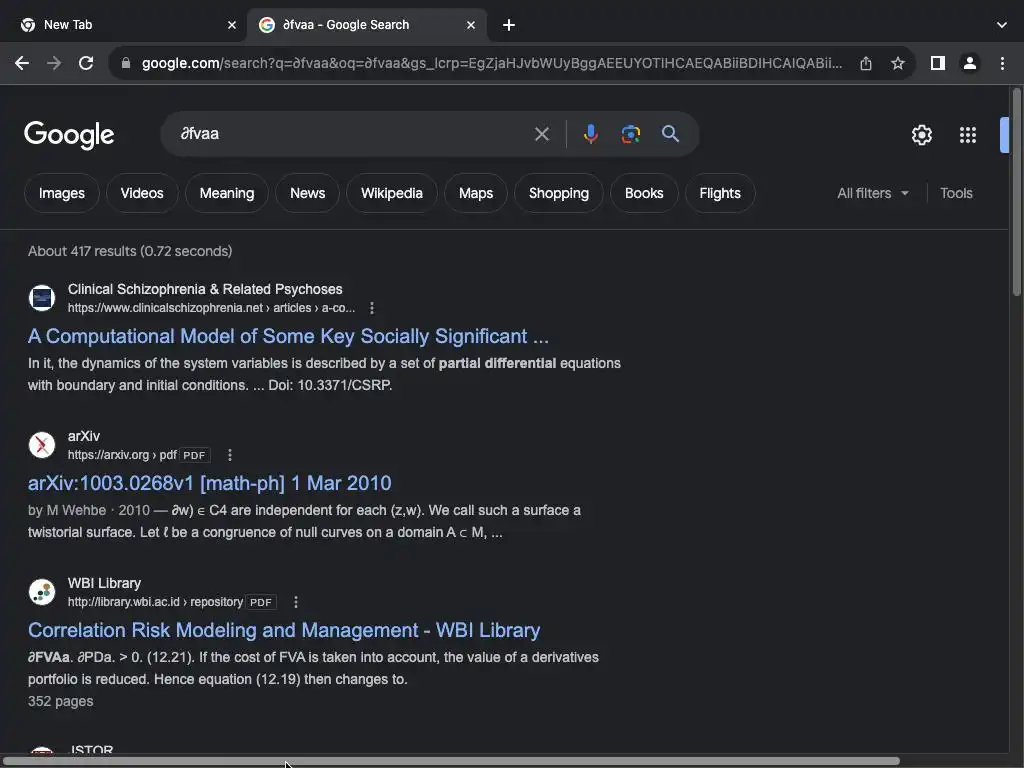Click the arxiv.org pdf URL breadcrumb
The image size is (1024, 768).
point(122,455)
